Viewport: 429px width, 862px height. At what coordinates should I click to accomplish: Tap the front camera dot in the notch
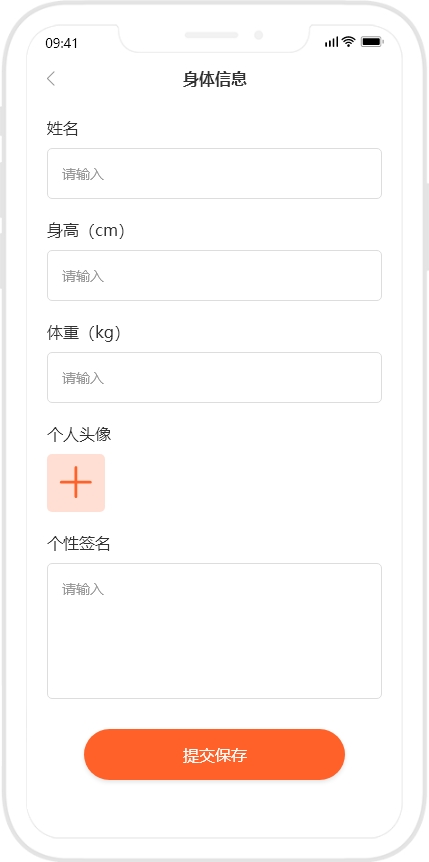pos(258,35)
